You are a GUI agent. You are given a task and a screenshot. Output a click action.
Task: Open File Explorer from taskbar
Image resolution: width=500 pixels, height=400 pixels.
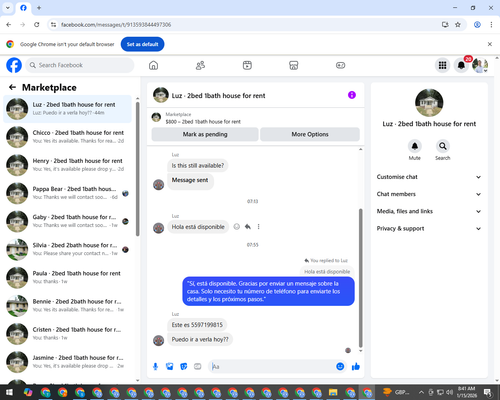(333, 392)
